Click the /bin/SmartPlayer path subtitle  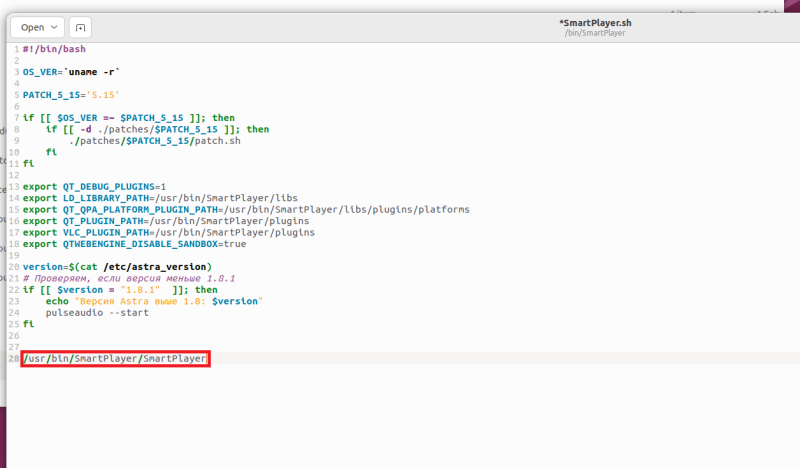pos(593,33)
